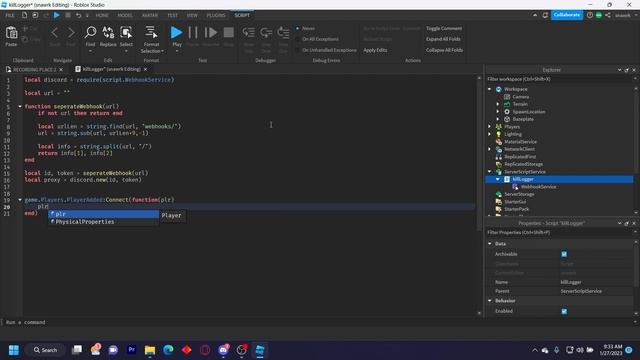Click the Workspace globe icon in Explorer
This screenshot has width=640, height=360.
pyautogui.click(x=498, y=89)
